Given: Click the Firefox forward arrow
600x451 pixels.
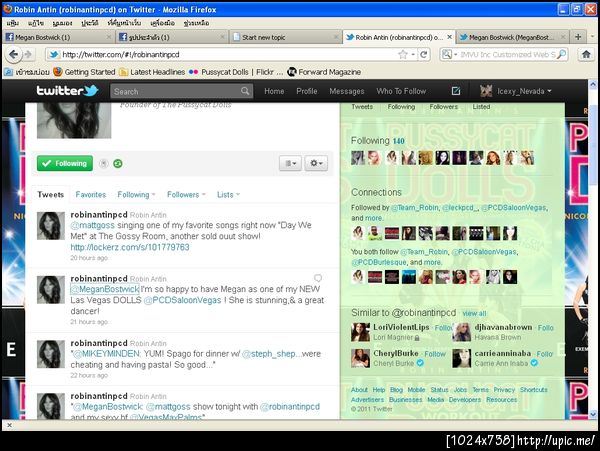Looking at the screenshot, I should coord(28,55).
